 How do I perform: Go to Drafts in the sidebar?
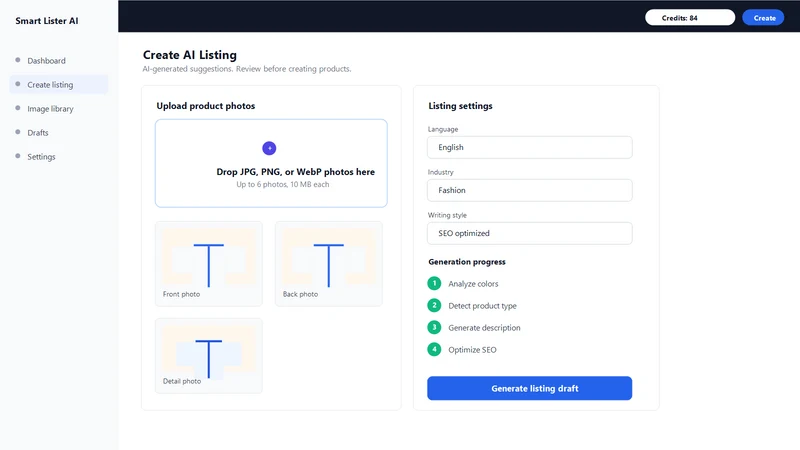click(x=58, y=133)
